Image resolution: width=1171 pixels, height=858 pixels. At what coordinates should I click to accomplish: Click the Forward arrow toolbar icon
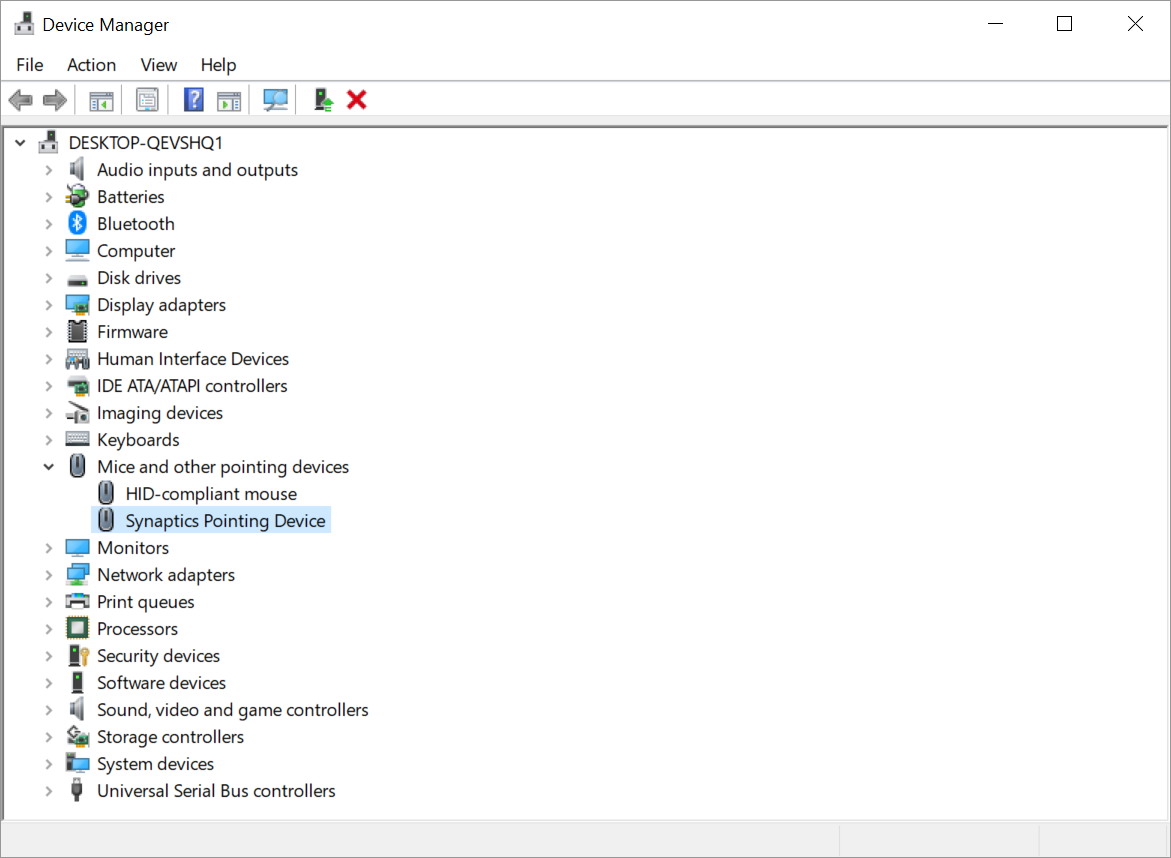coord(55,99)
